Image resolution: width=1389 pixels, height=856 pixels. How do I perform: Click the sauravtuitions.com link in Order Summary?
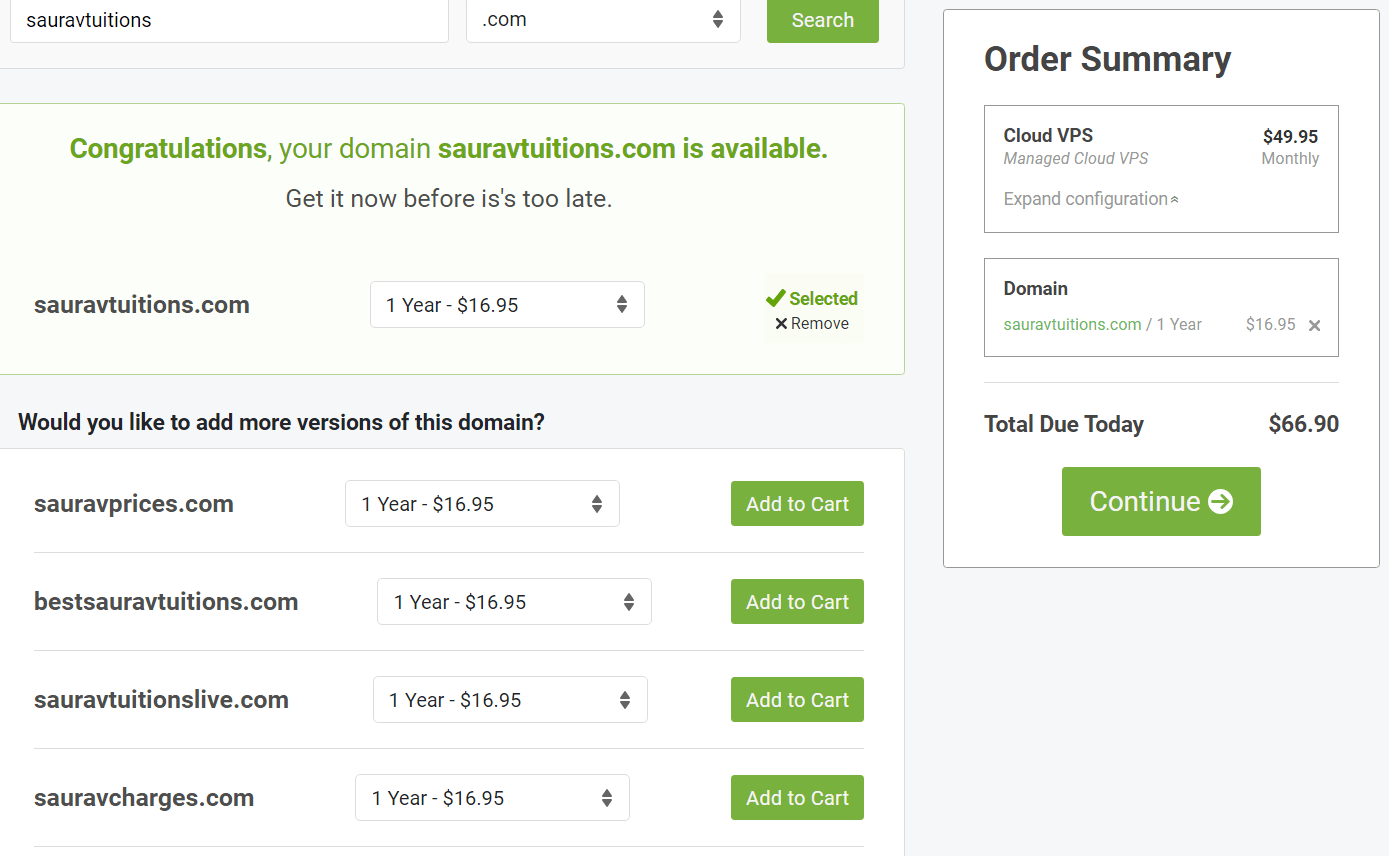point(1073,324)
